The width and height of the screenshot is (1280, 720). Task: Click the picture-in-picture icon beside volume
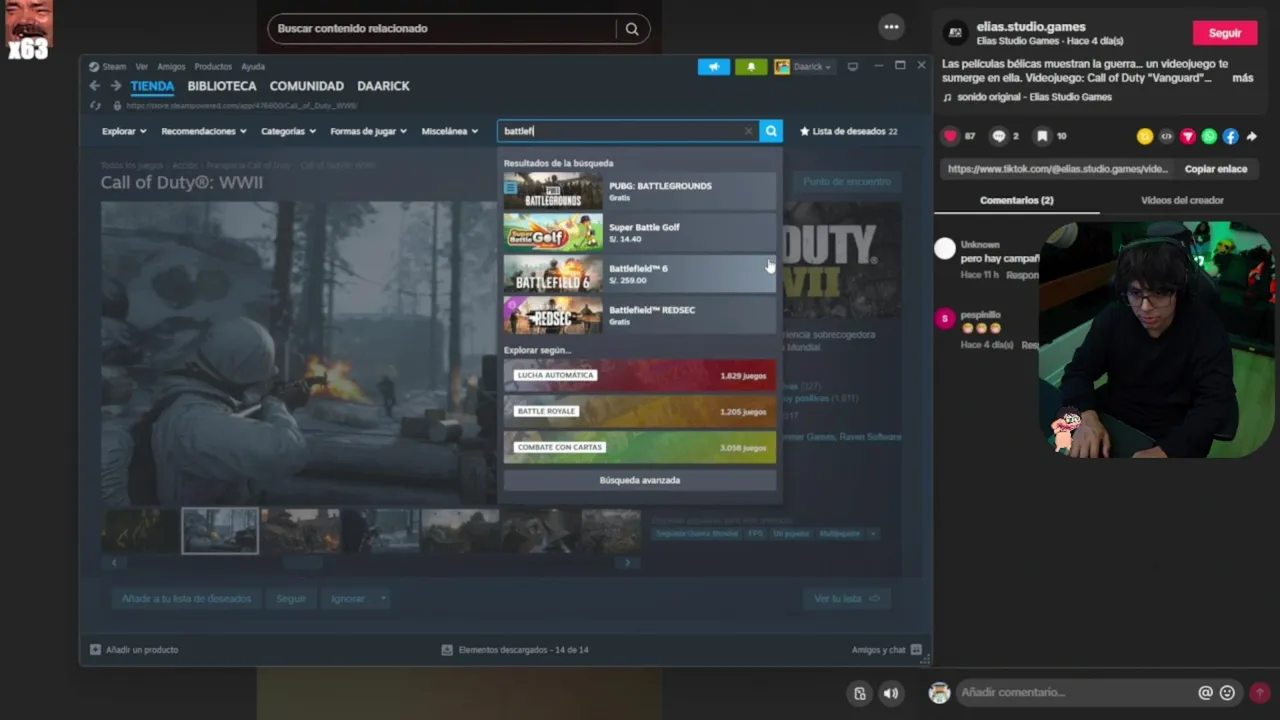coord(860,693)
